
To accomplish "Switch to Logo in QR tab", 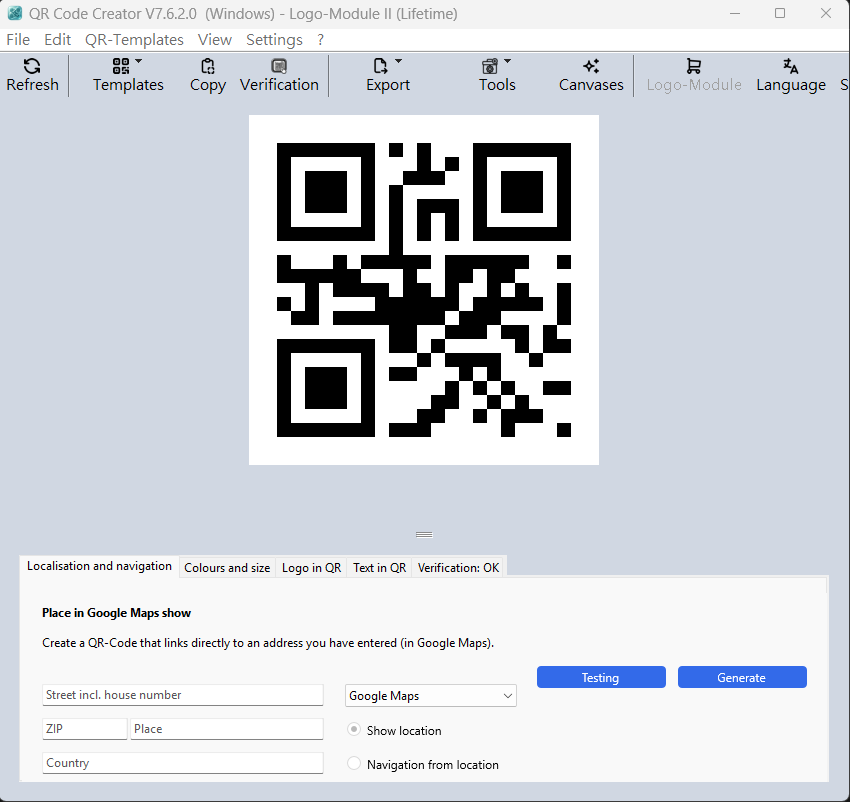I will pyautogui.click(x=311, y=568).
